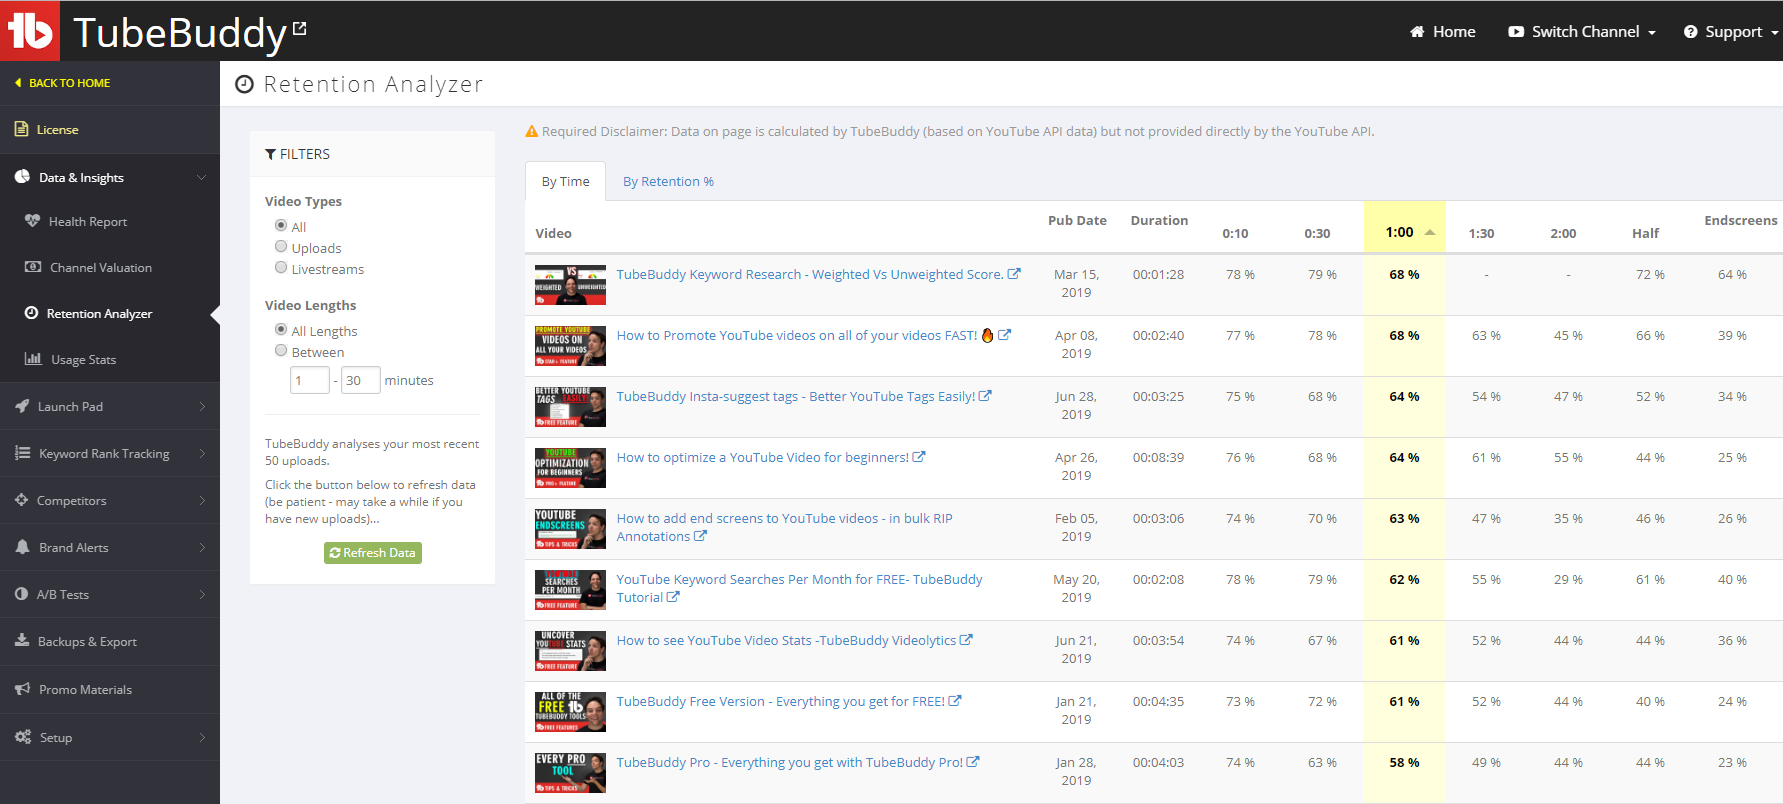Viewport: 1783px width, 804px height.
Task: Click the Health Report heart icon
Action: (33, 221)
